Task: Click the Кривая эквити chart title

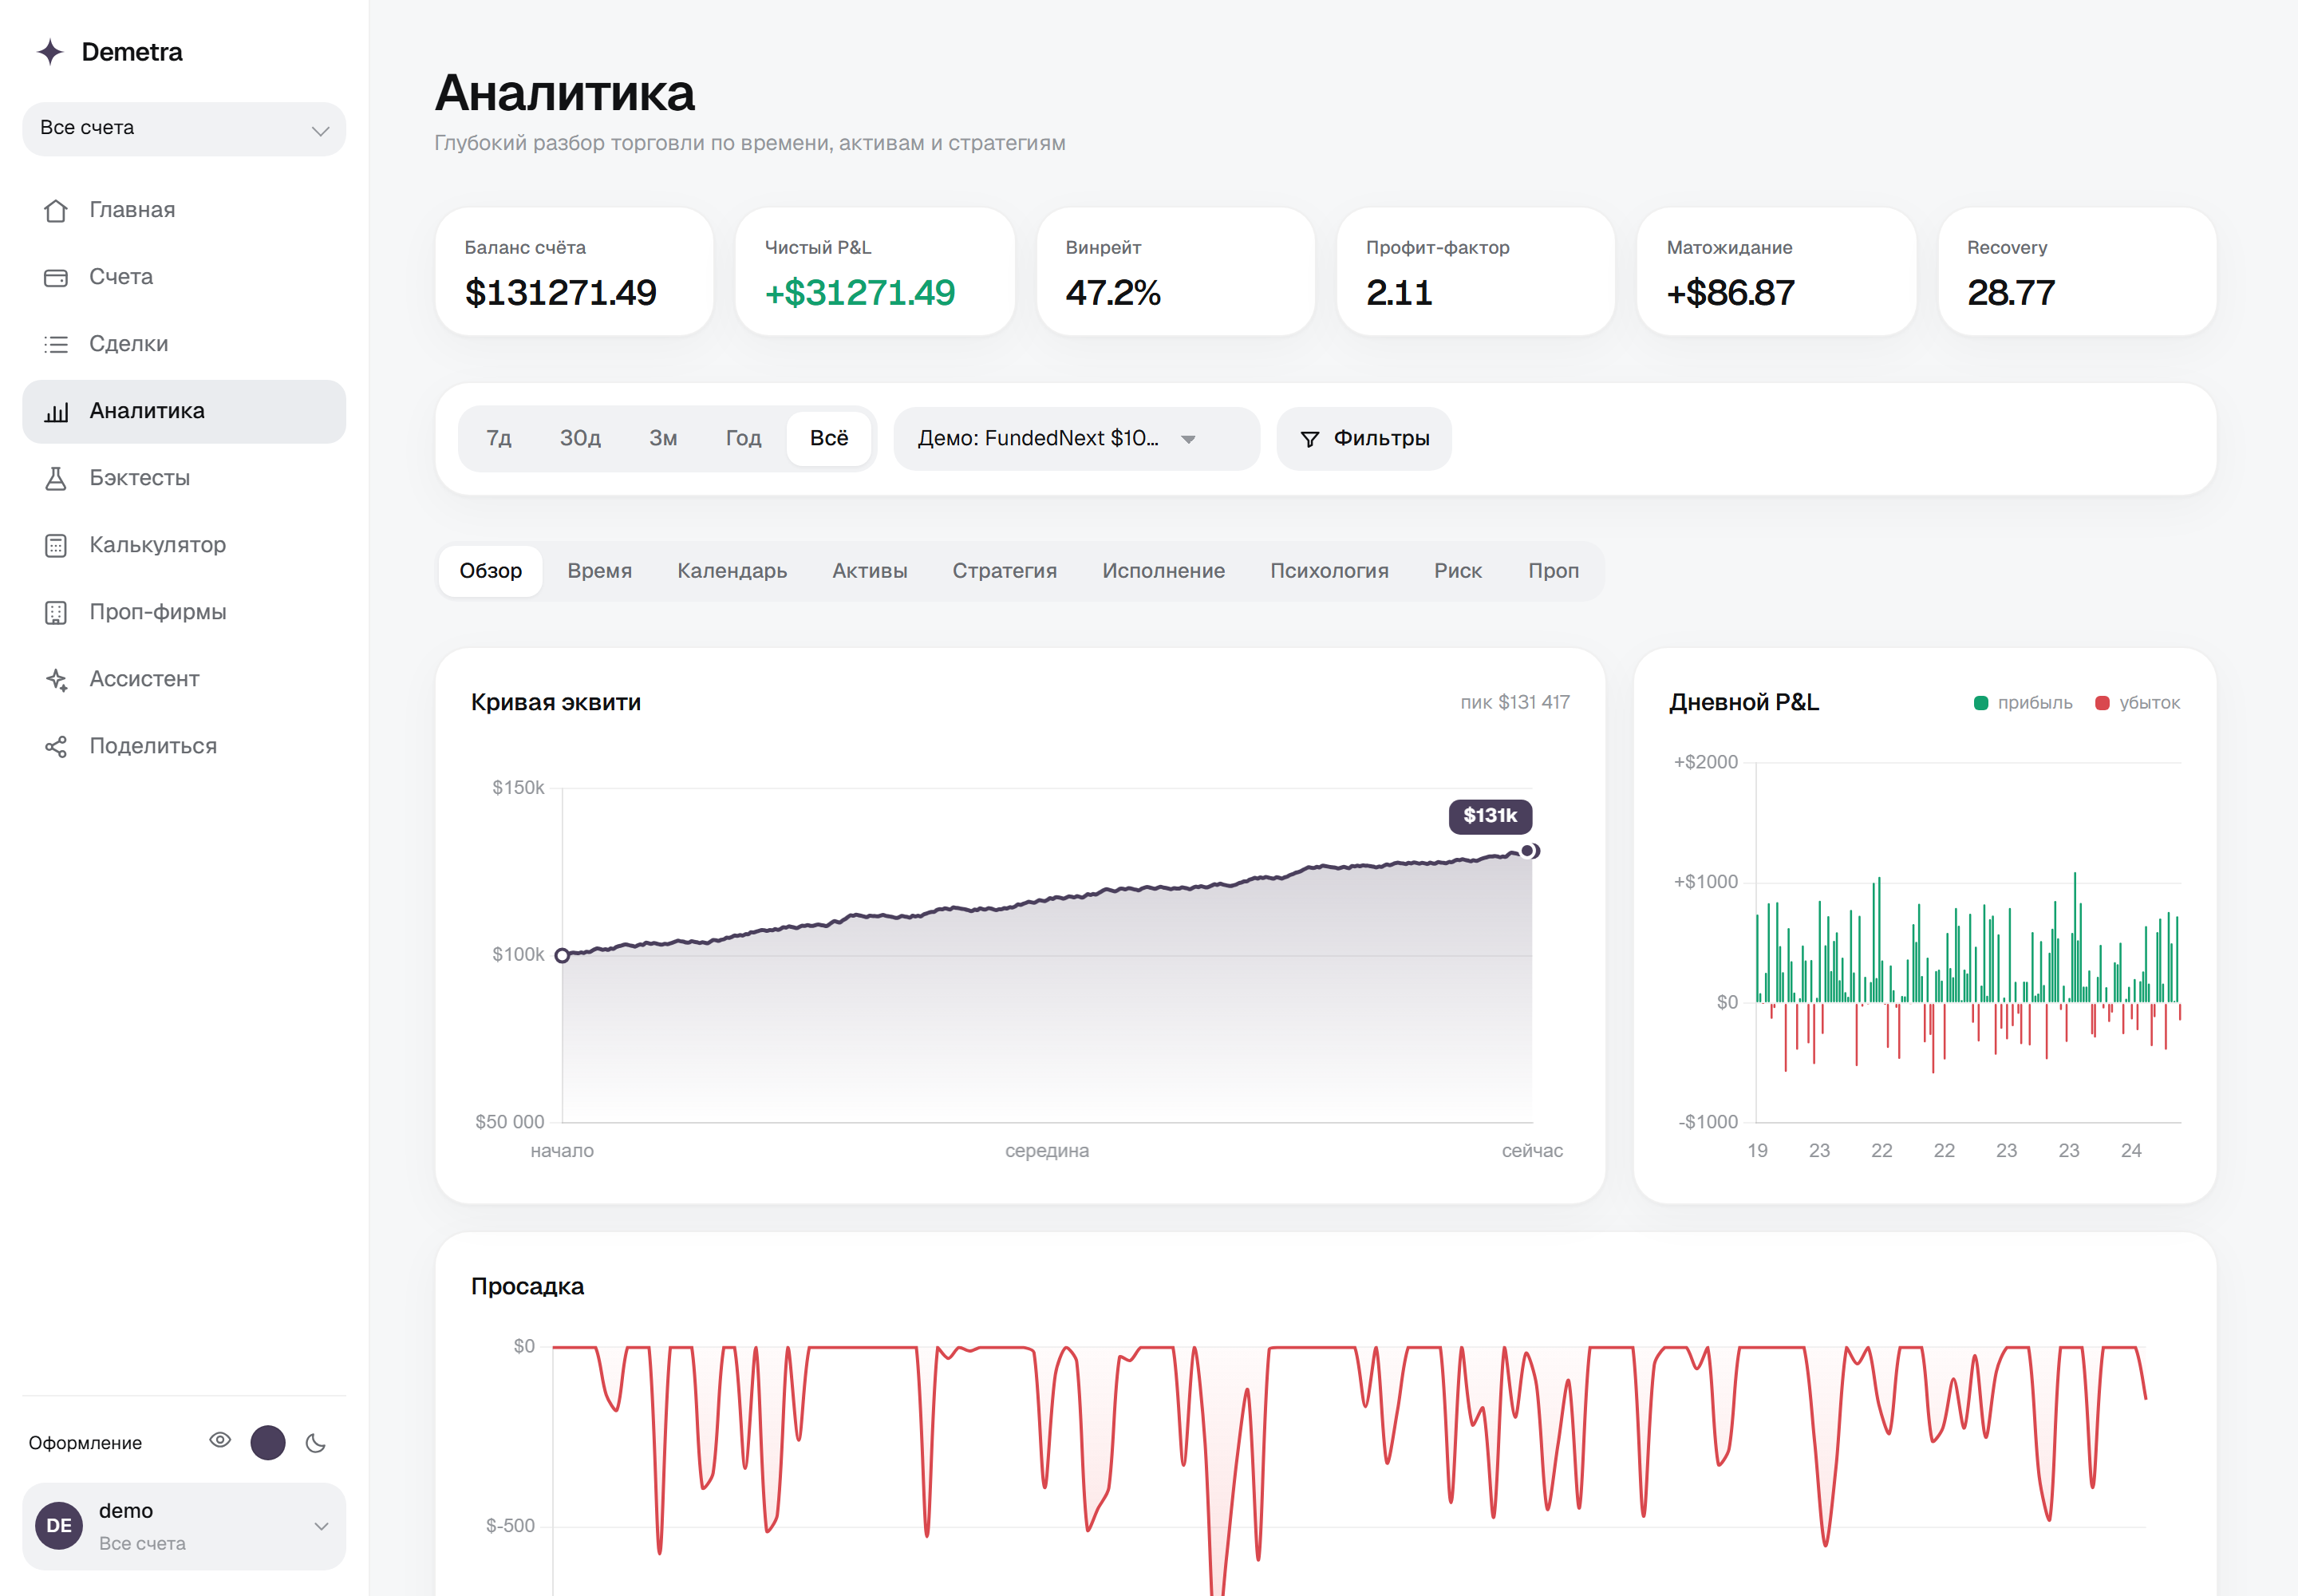Action: (556, 703)
